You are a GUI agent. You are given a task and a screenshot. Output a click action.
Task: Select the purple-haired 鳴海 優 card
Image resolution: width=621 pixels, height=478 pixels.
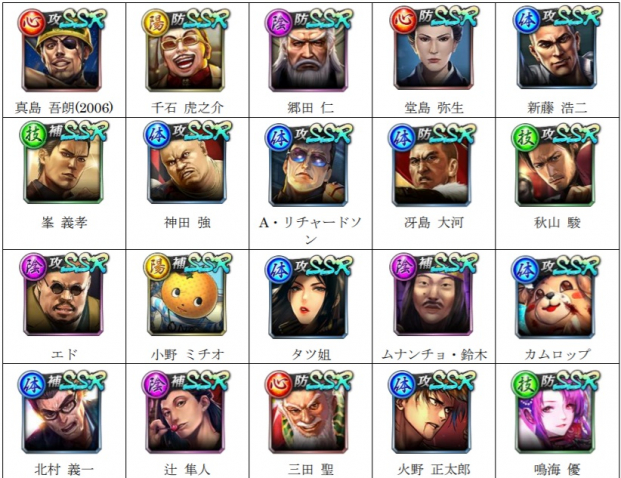click(x=555, y=412)
